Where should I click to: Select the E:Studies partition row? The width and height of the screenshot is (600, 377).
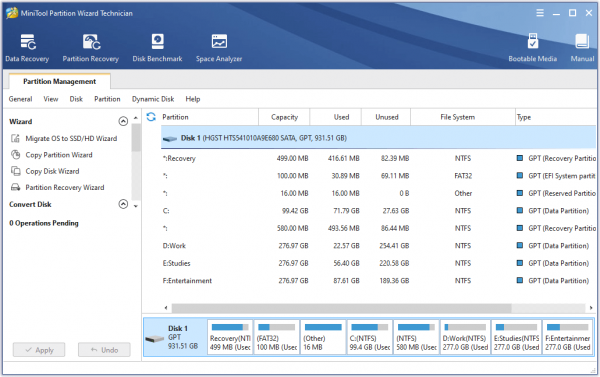379,263
